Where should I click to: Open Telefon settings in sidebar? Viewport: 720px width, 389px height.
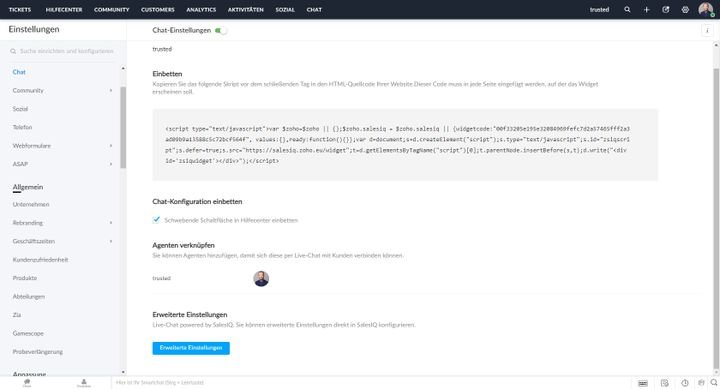22,127
